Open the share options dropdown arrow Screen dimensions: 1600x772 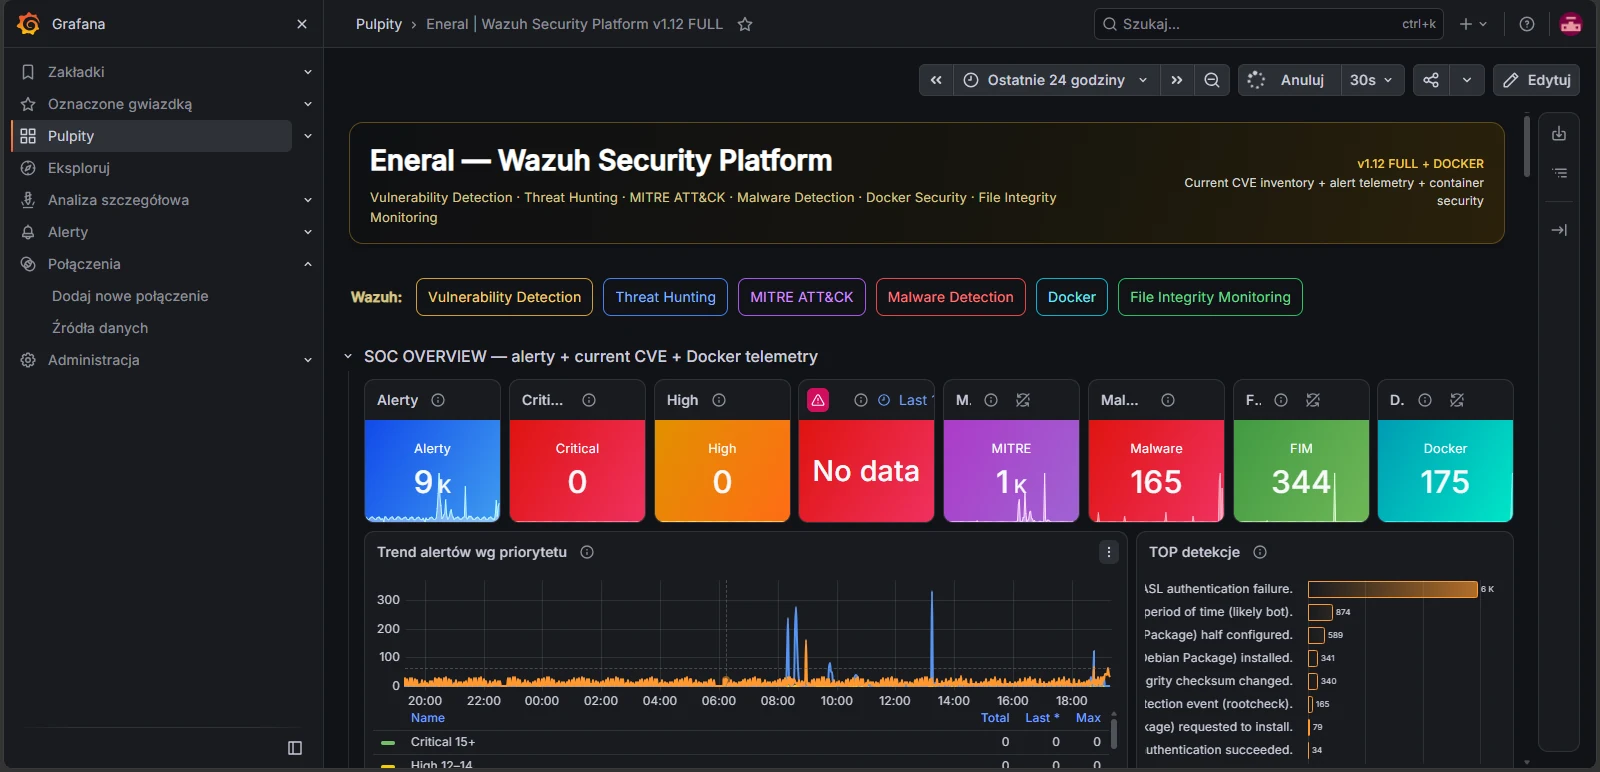(x=1466, y=80)
